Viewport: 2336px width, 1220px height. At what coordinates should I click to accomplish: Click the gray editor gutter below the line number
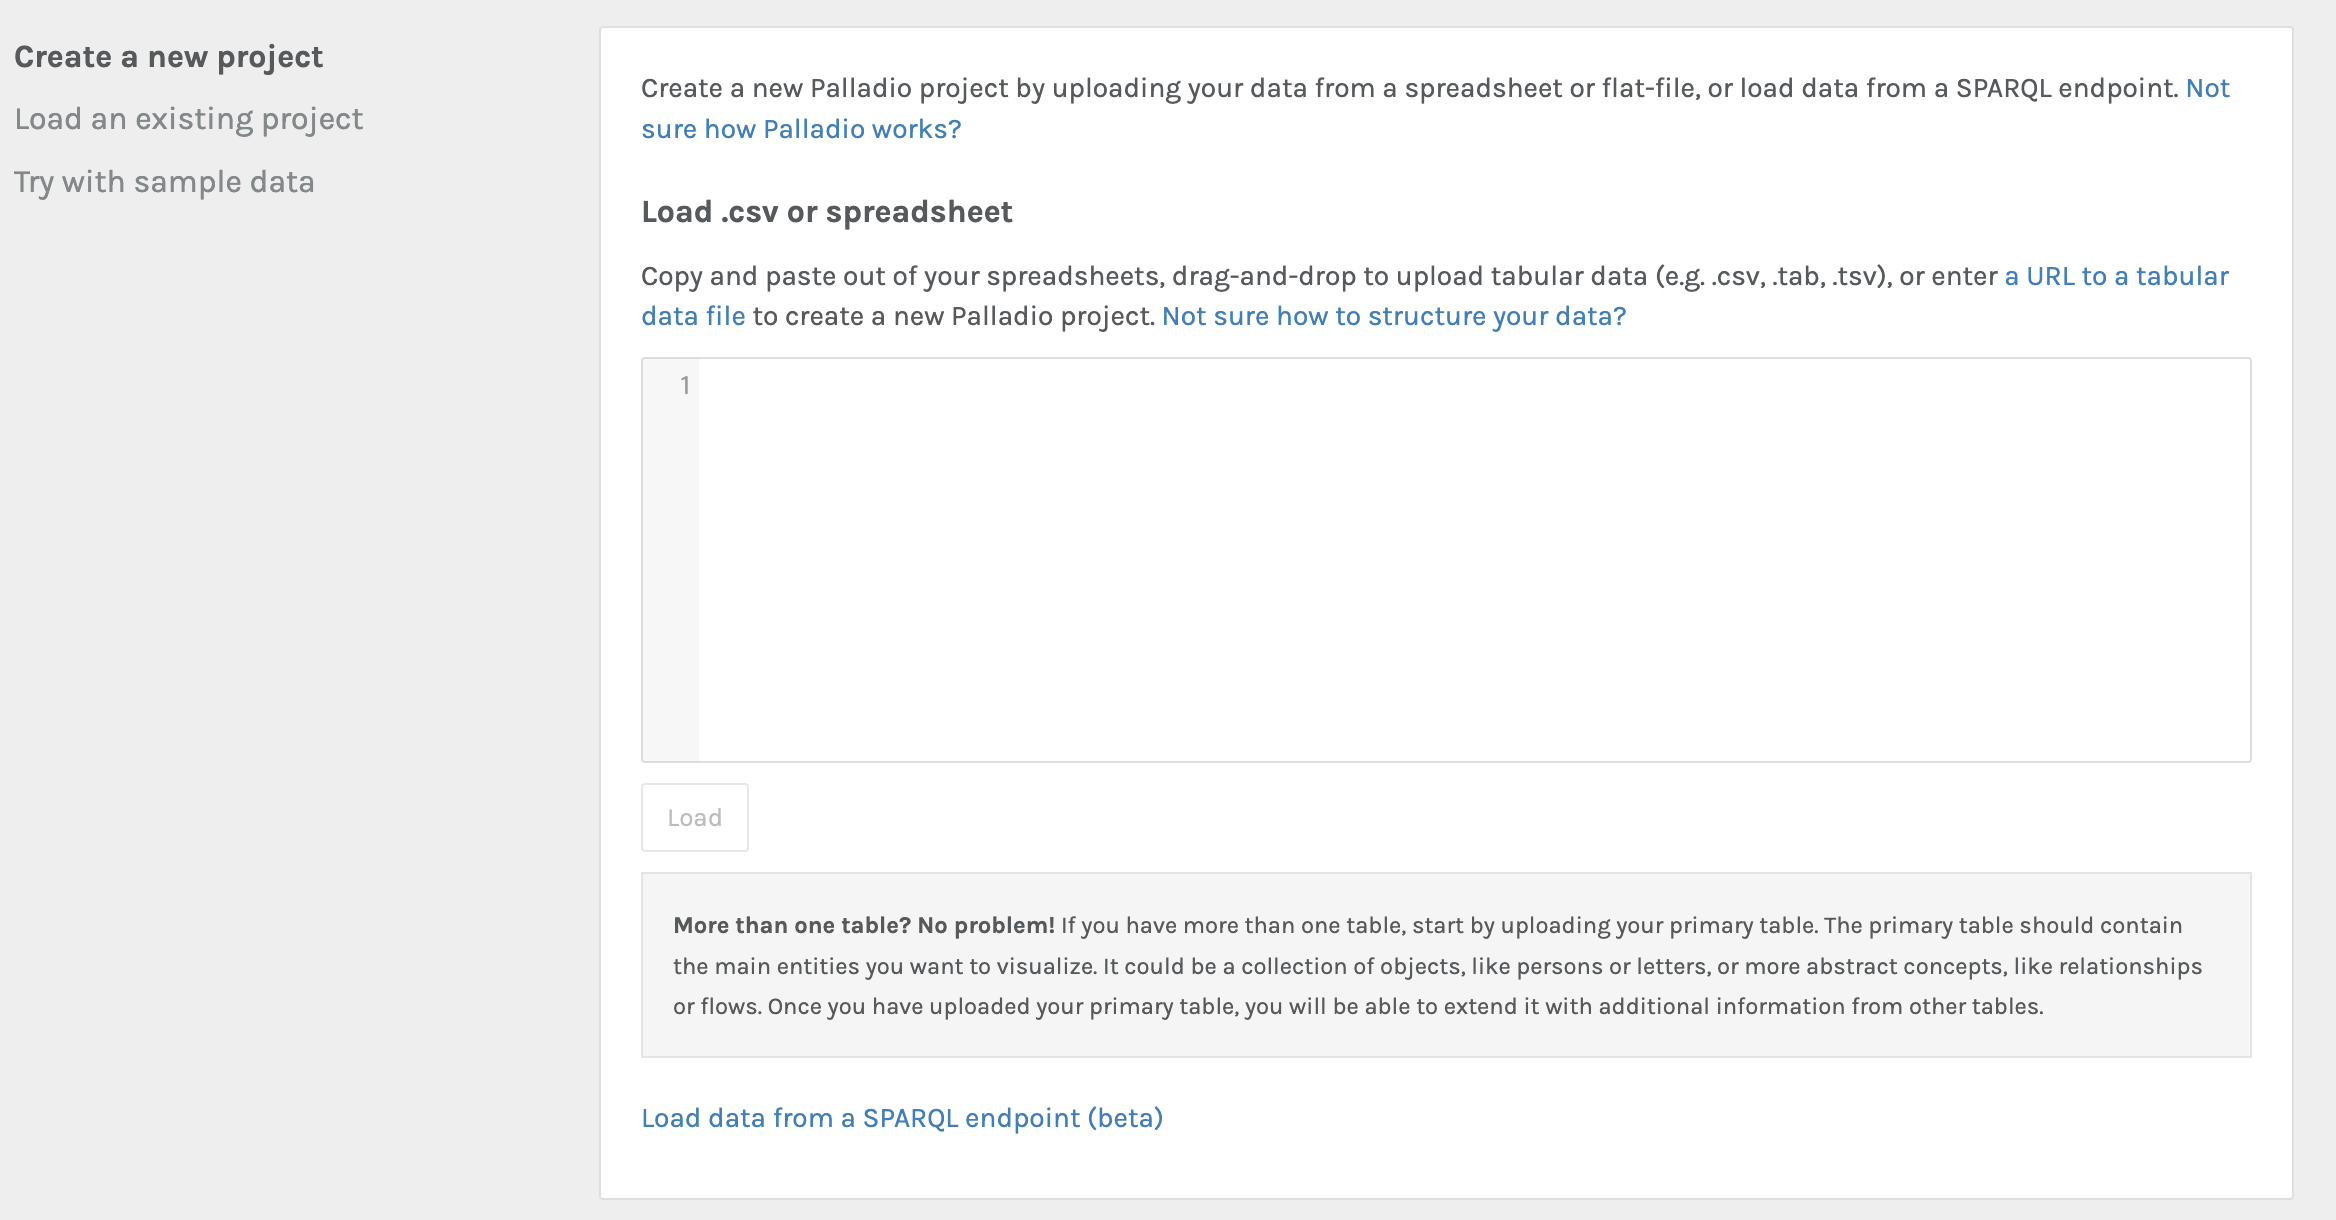[x=670, y=600]
